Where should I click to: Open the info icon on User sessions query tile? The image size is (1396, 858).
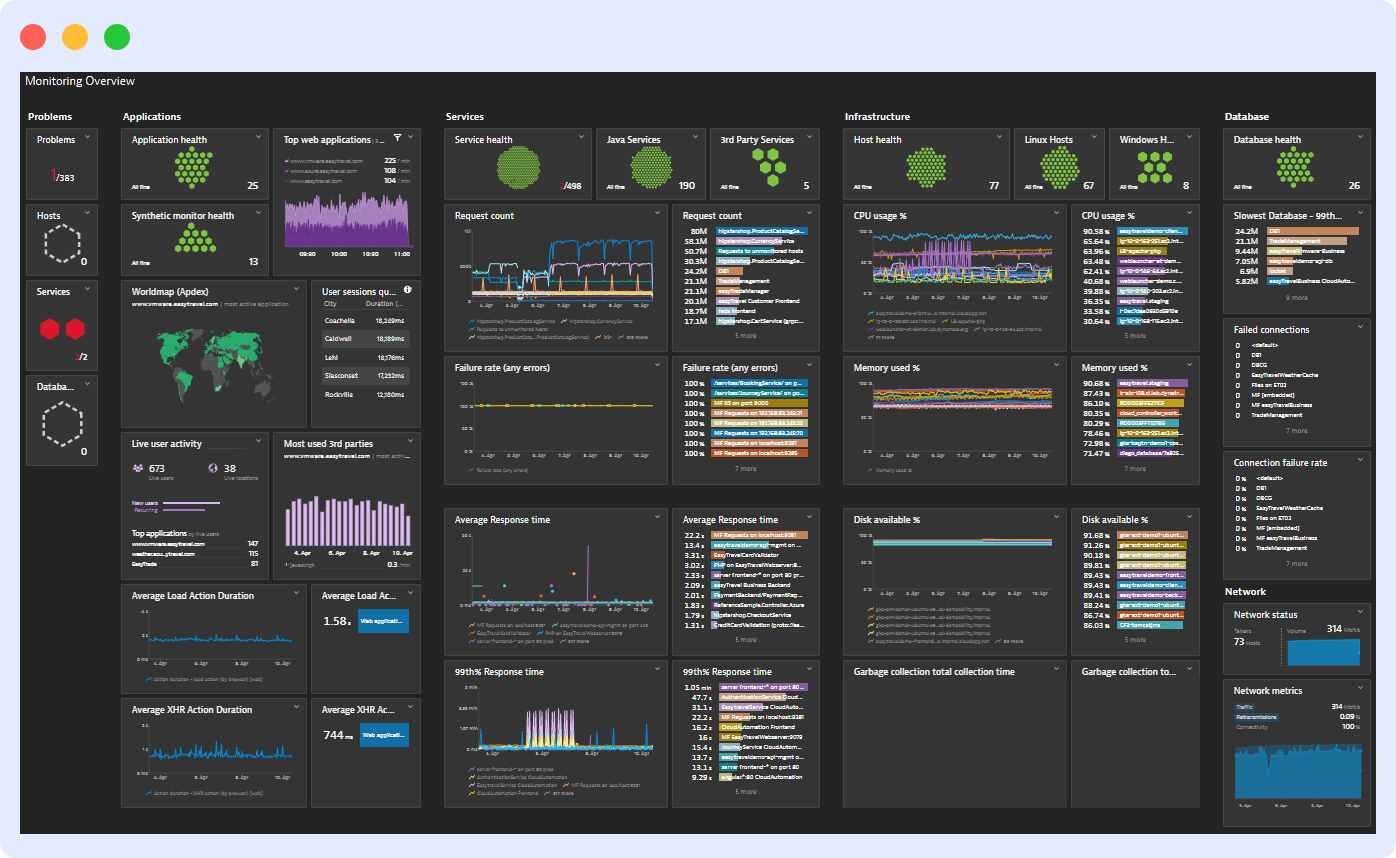407,290
